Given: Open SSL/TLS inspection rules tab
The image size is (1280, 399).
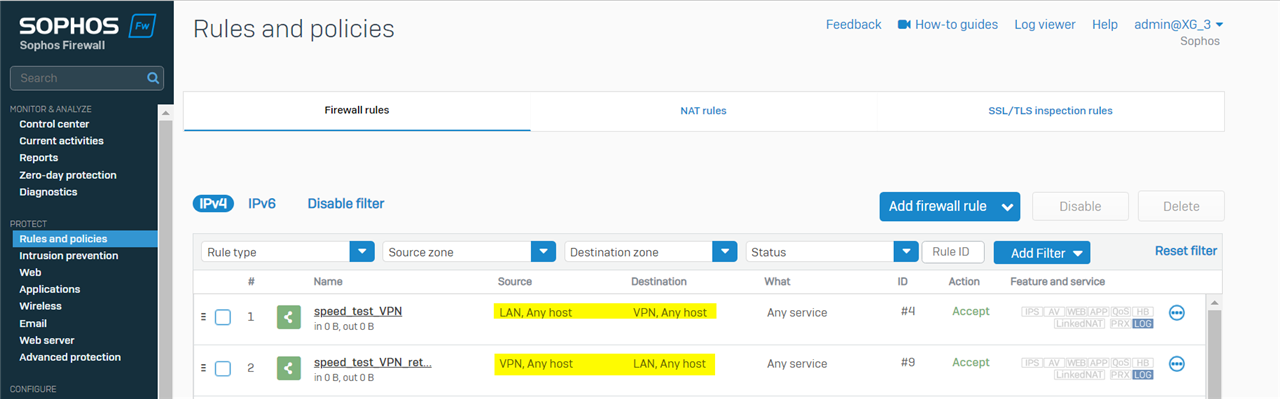Looking at the screenshot, I should 1050,111.
